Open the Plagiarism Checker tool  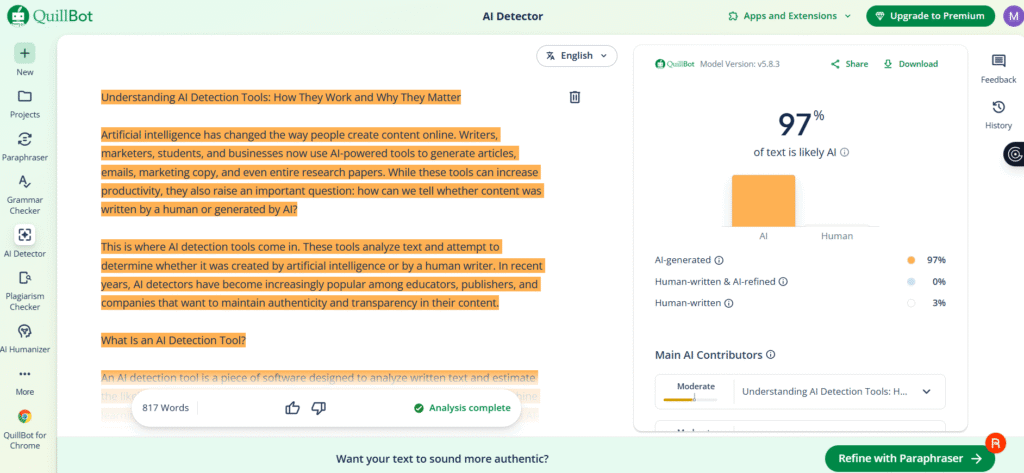click(25, 289)
